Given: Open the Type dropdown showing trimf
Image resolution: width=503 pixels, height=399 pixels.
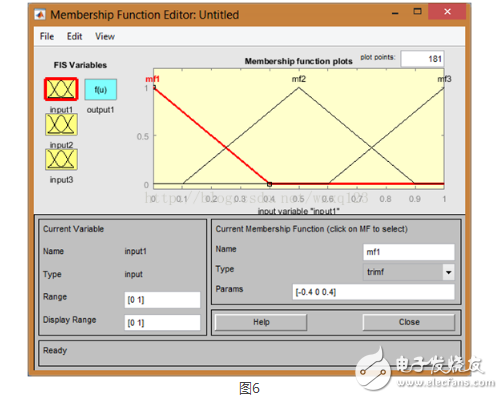Looking at the screenshot, I should (409, 272).
